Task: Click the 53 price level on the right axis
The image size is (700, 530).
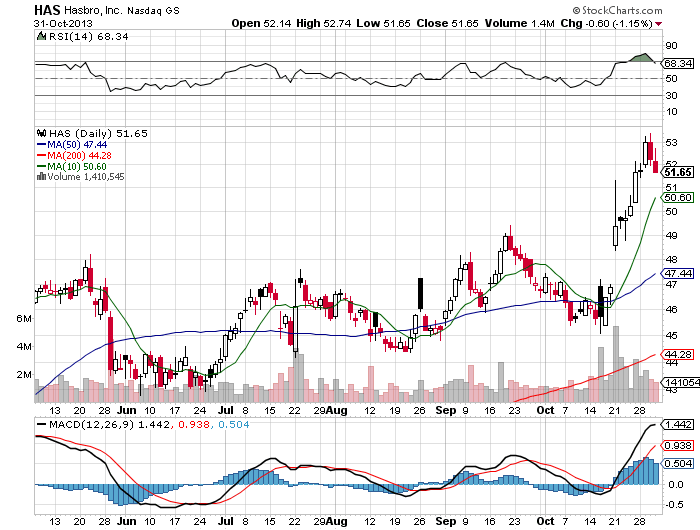Action: tap(671, 143)
